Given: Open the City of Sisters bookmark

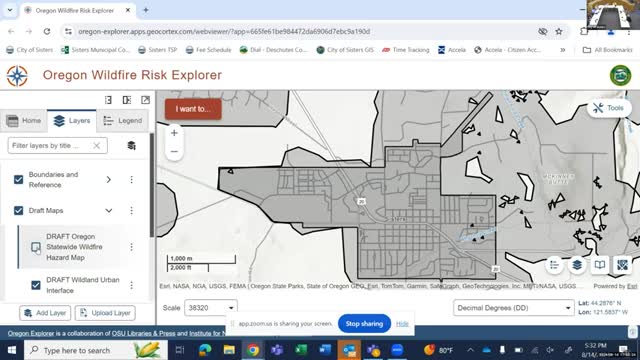Looking at the screenshot, I should [x=29, y=50].
